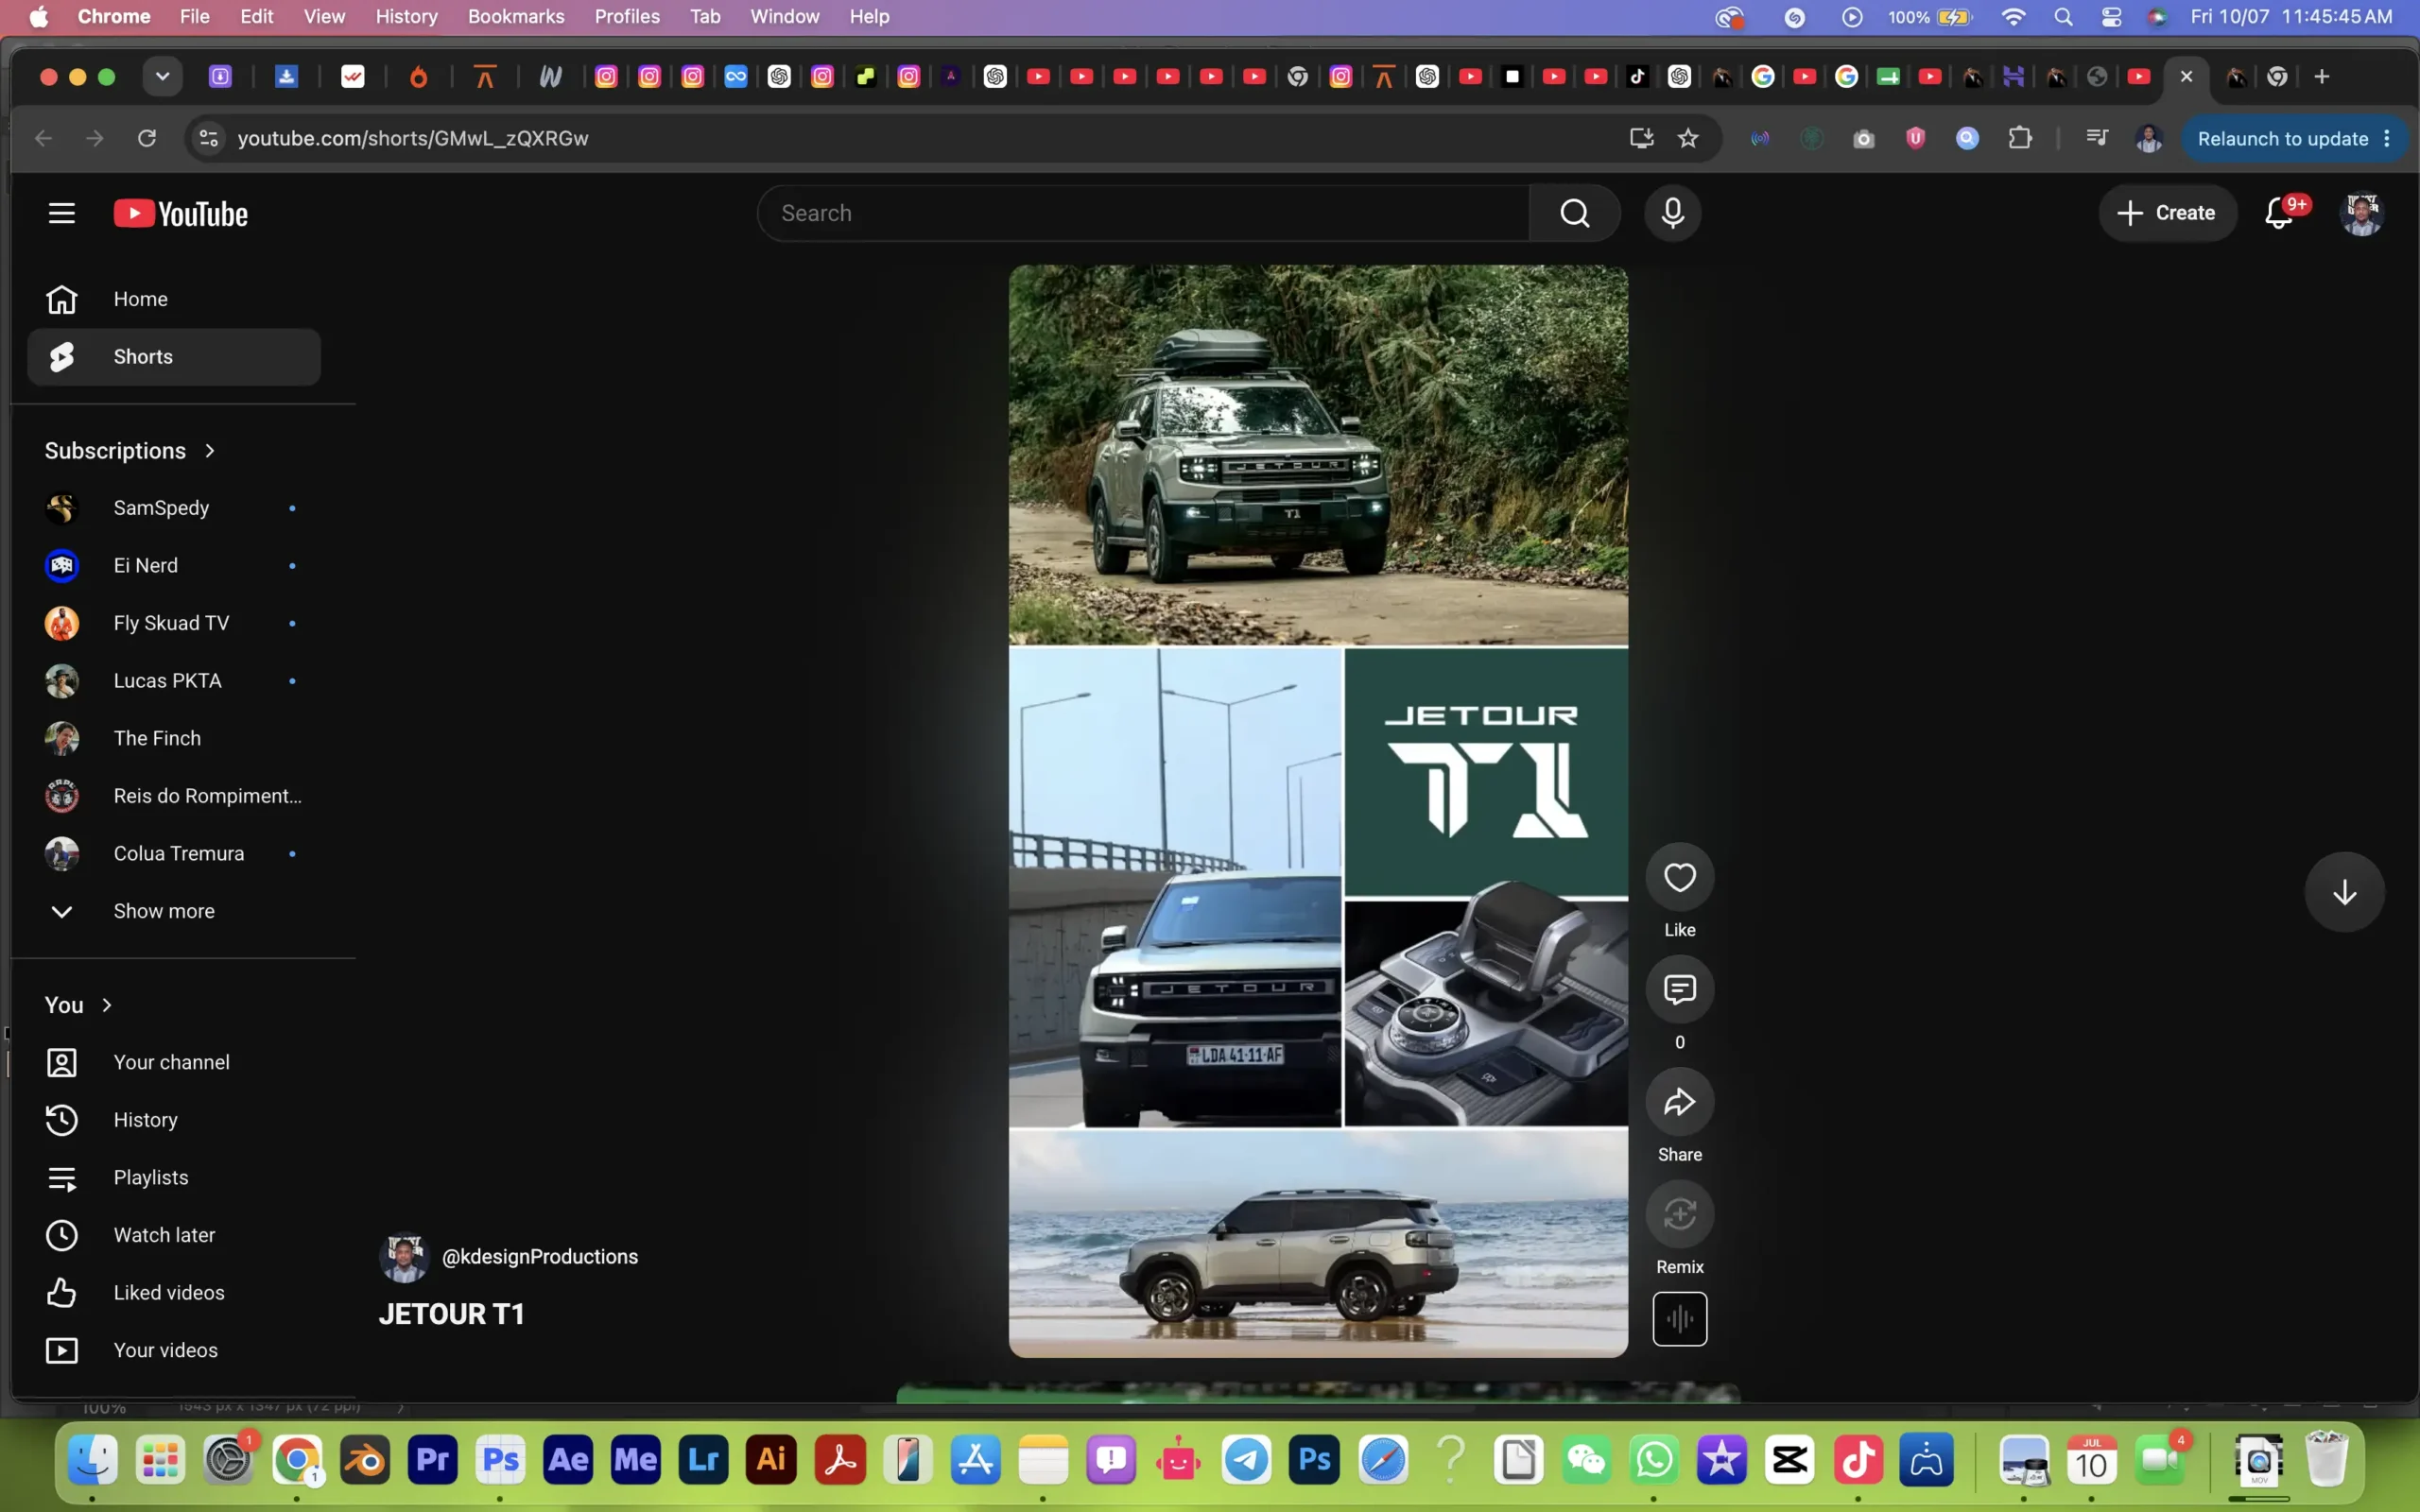Open the Chrome tab search dropdown
Viewport: 2420px width, 1512px height.
tap(162, 76)
